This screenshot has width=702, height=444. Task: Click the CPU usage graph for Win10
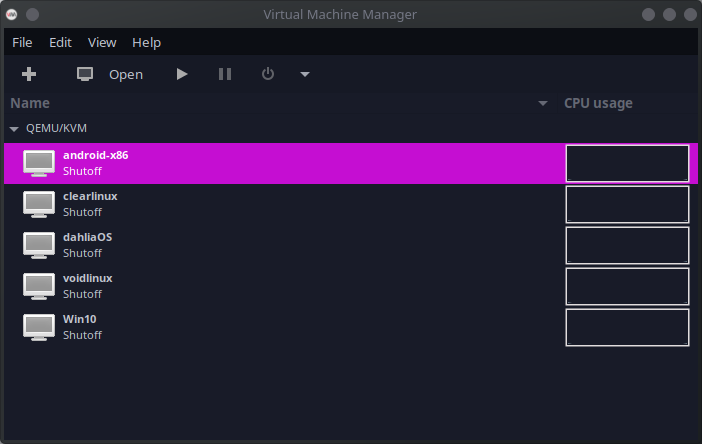coord(627,327)
